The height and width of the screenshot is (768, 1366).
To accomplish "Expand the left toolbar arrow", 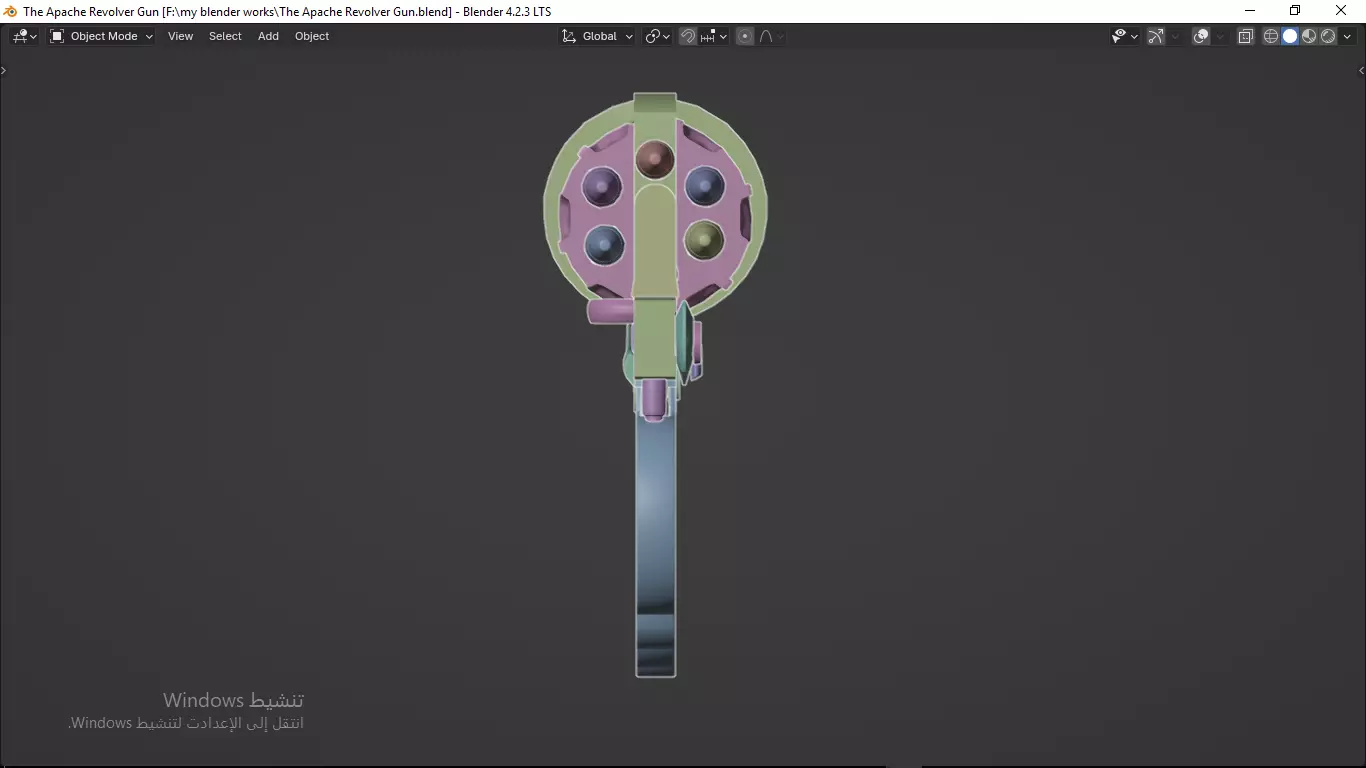I will [4, 70].
